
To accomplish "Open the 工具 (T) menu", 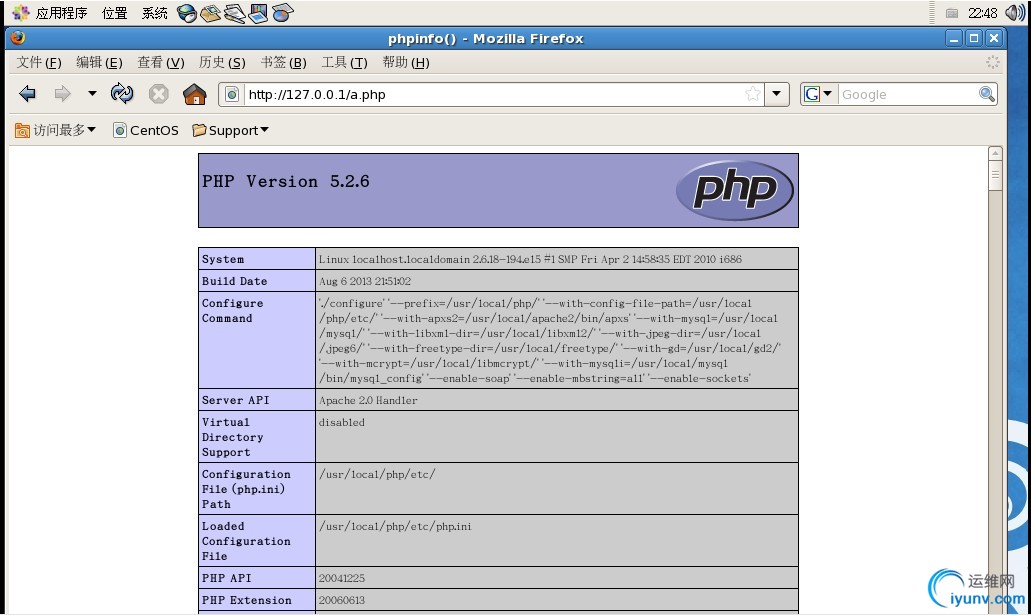I will click(344, 62).
